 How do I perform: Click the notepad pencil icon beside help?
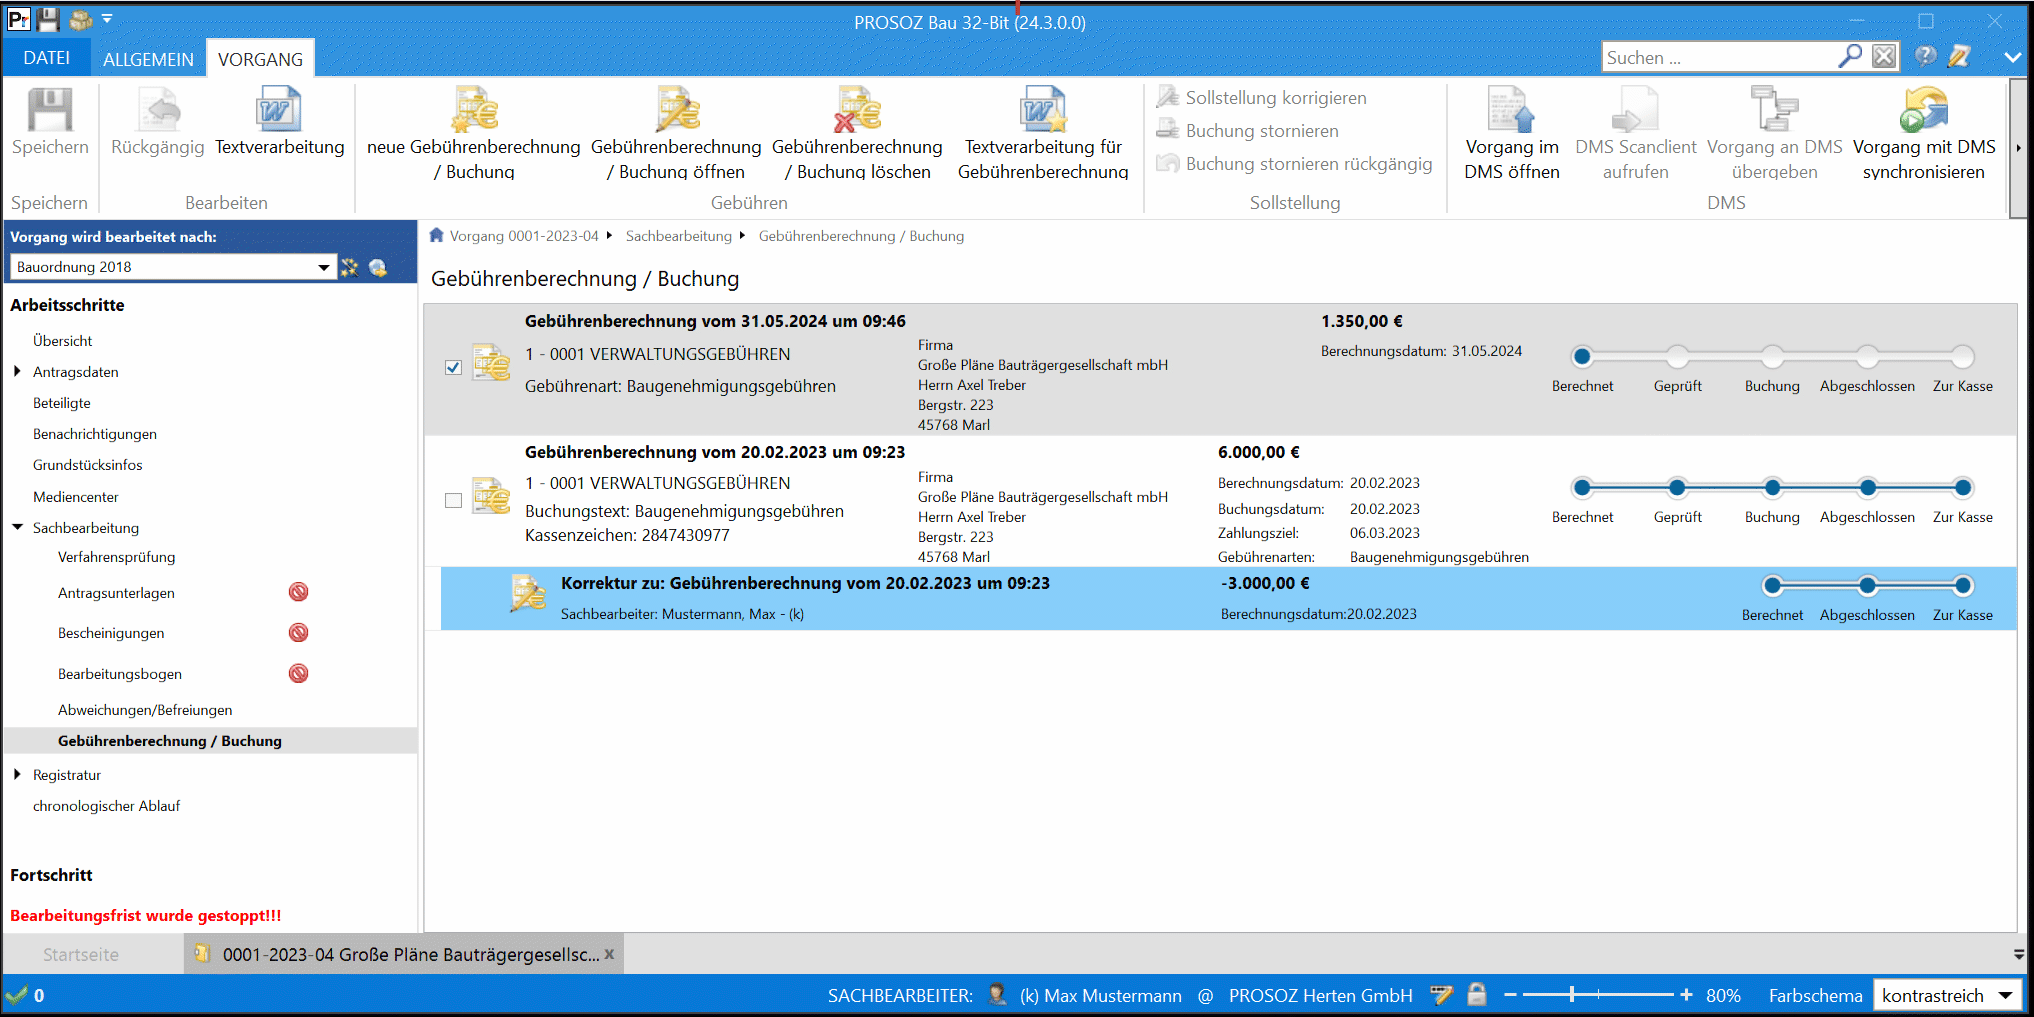click(1960, 57)
